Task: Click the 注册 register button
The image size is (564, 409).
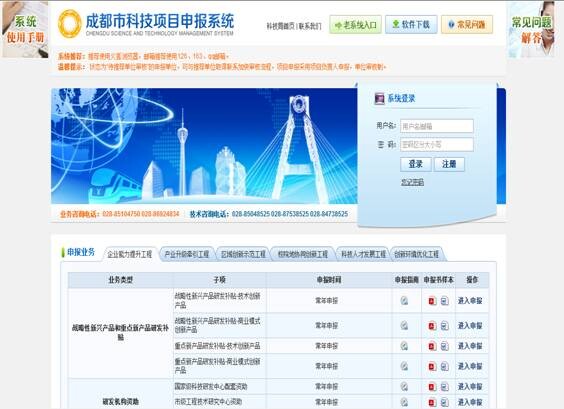Action: click(449, 164)
